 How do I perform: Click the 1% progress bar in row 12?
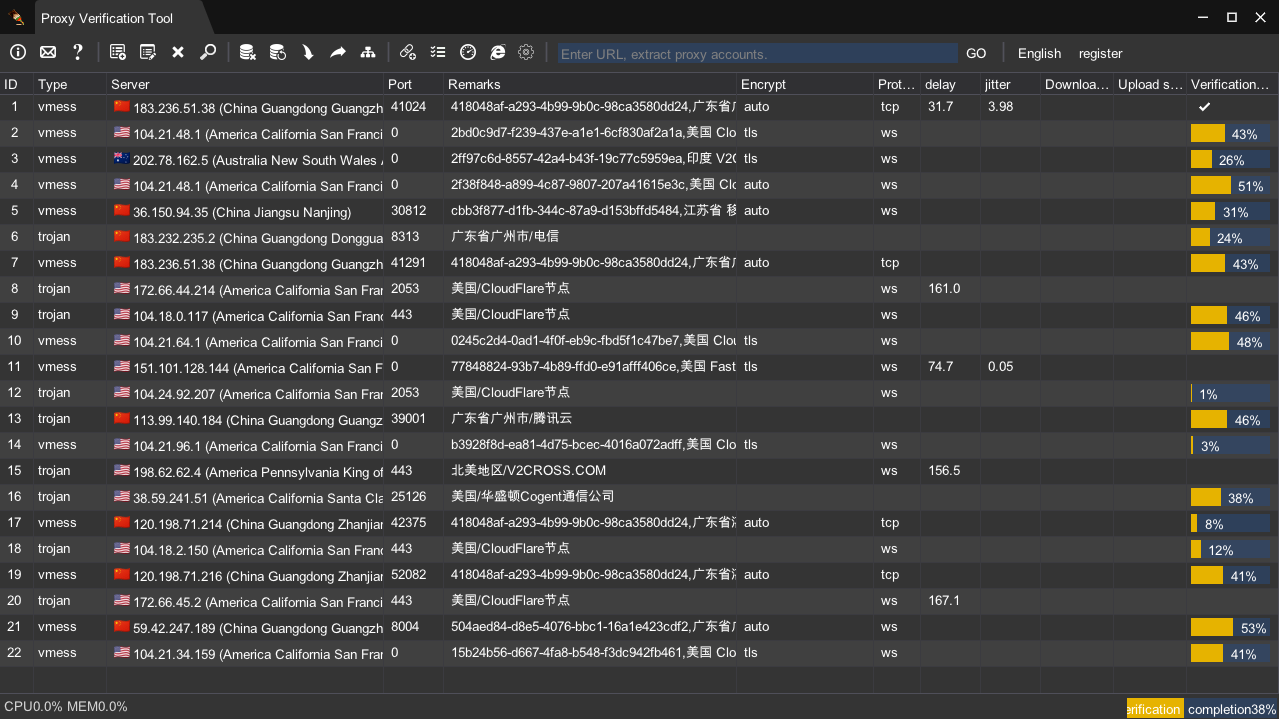(1230, 393)
